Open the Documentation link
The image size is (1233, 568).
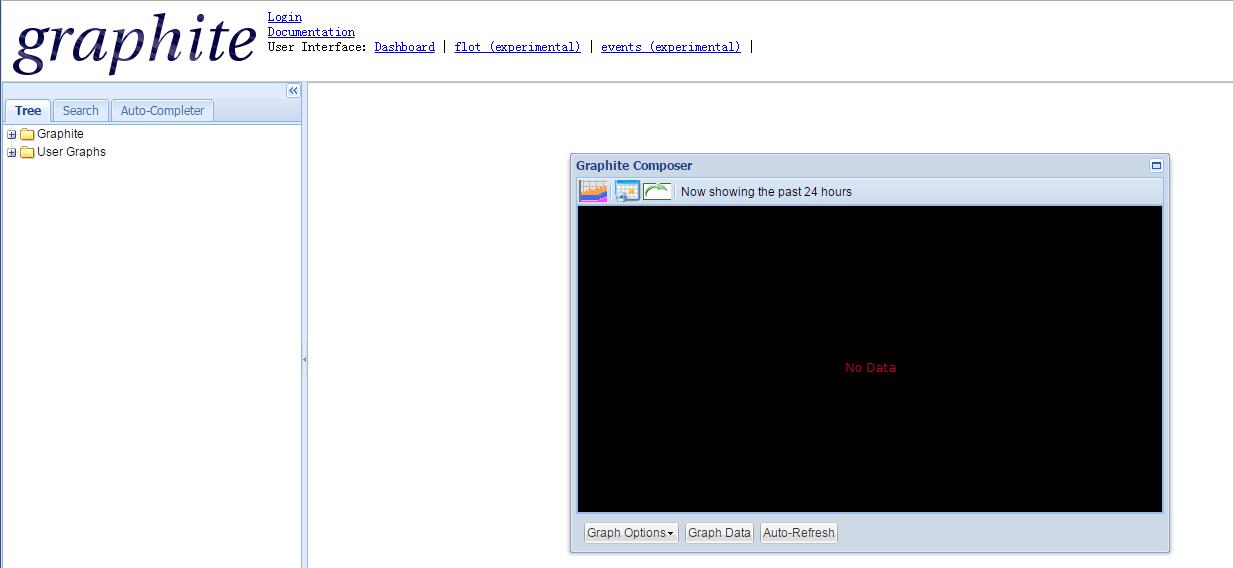point(311,32)
